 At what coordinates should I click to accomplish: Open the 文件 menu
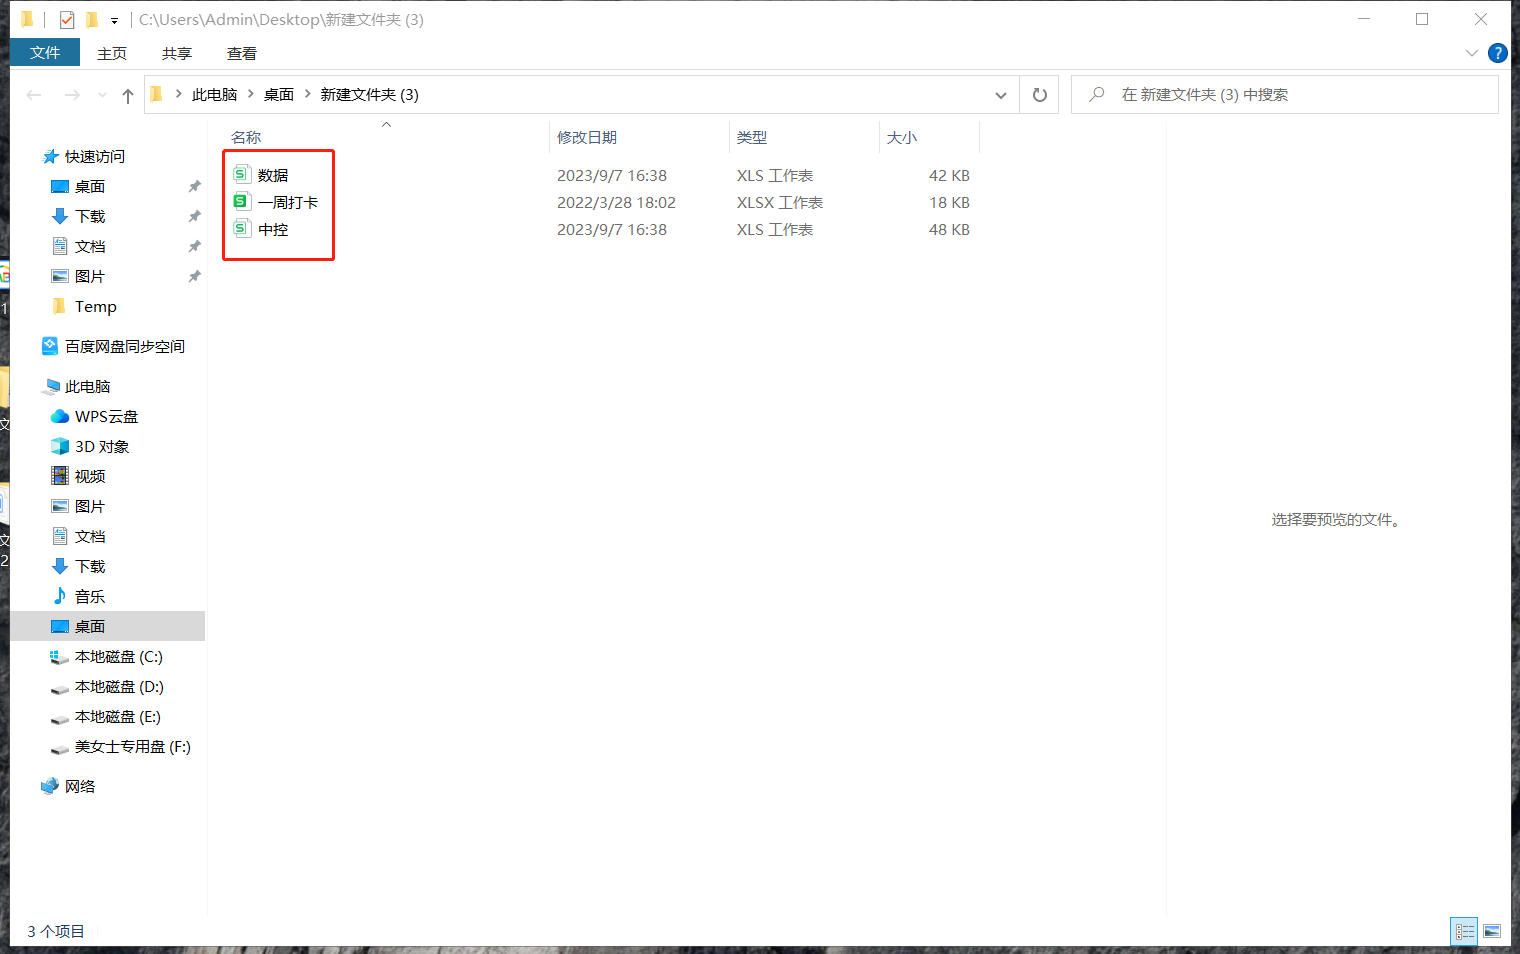pos(44,53)
